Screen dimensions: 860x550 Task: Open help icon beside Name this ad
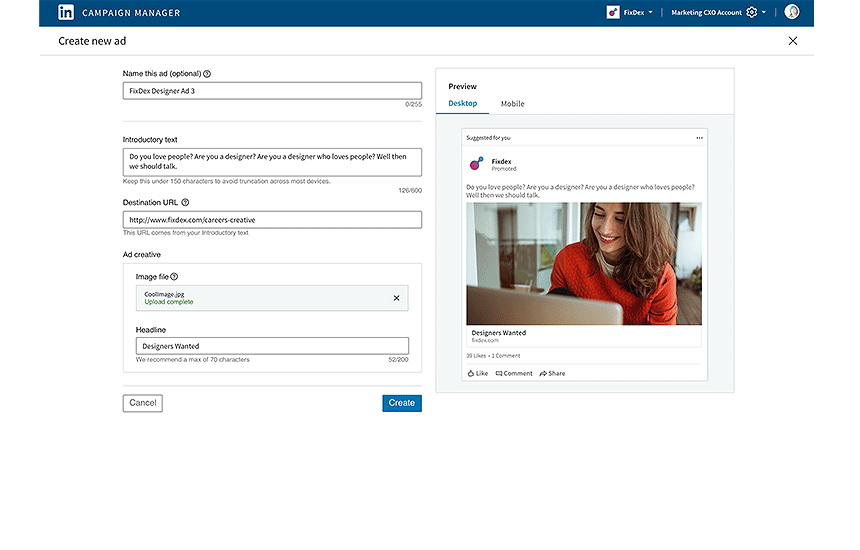(207, 74)
